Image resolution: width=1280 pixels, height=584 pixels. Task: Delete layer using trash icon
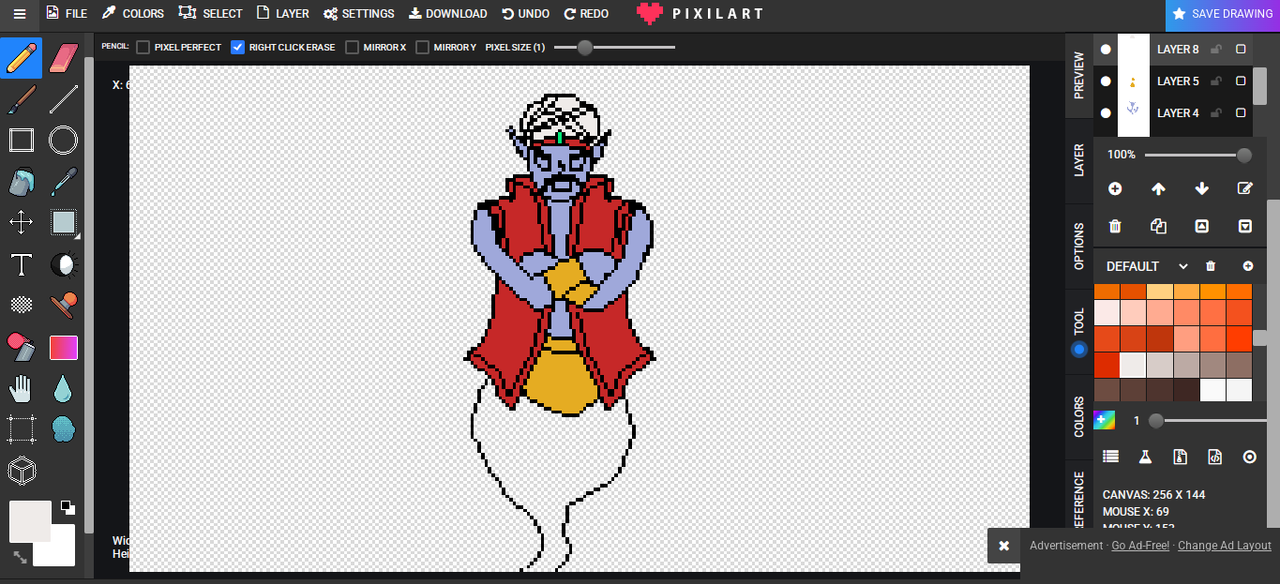click(1115, 227)
